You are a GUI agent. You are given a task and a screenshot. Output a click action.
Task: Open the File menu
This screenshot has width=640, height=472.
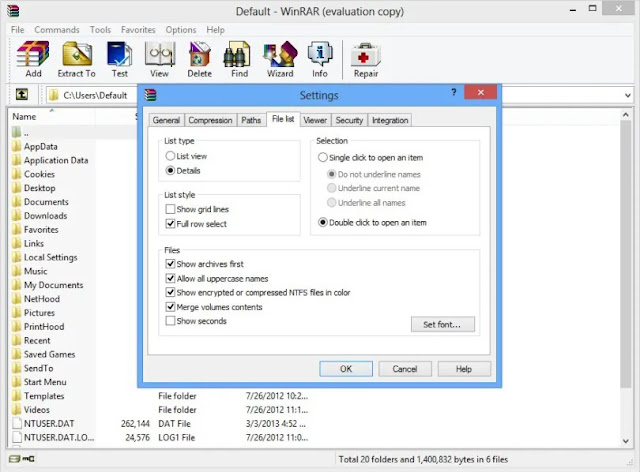pos(17,30)
